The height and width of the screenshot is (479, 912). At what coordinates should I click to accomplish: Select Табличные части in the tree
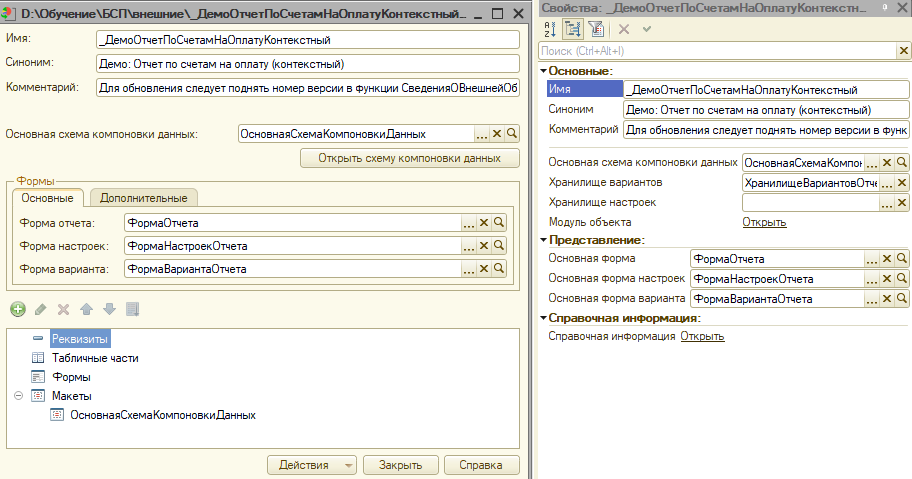coord(94,358)
